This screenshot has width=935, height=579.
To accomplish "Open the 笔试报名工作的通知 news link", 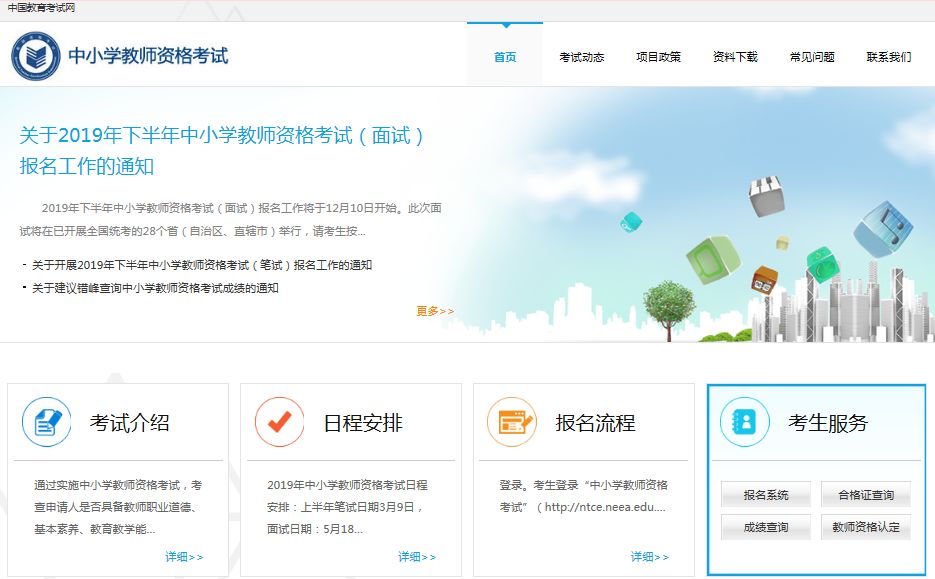I will 202,265.
